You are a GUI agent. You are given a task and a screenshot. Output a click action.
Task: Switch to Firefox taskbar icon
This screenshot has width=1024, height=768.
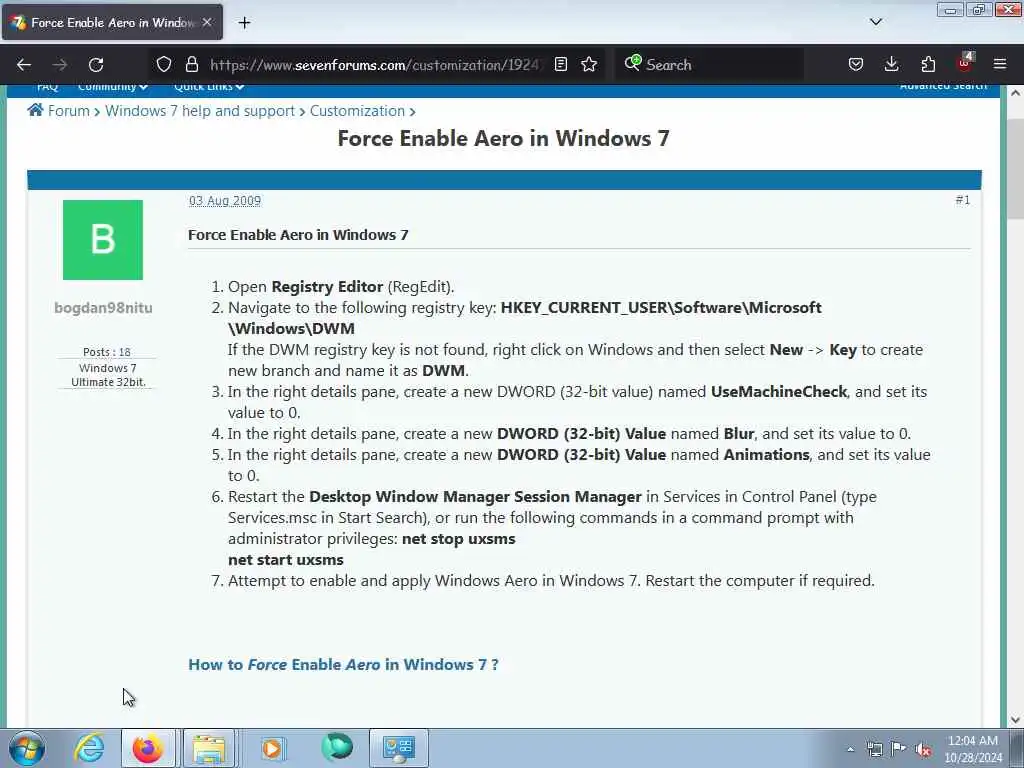coord(148,748)
